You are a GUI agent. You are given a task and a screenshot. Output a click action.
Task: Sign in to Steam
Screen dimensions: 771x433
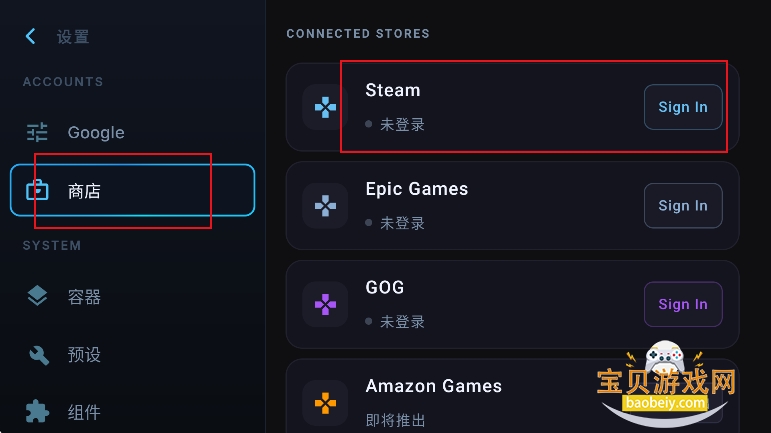pos(683,107)
